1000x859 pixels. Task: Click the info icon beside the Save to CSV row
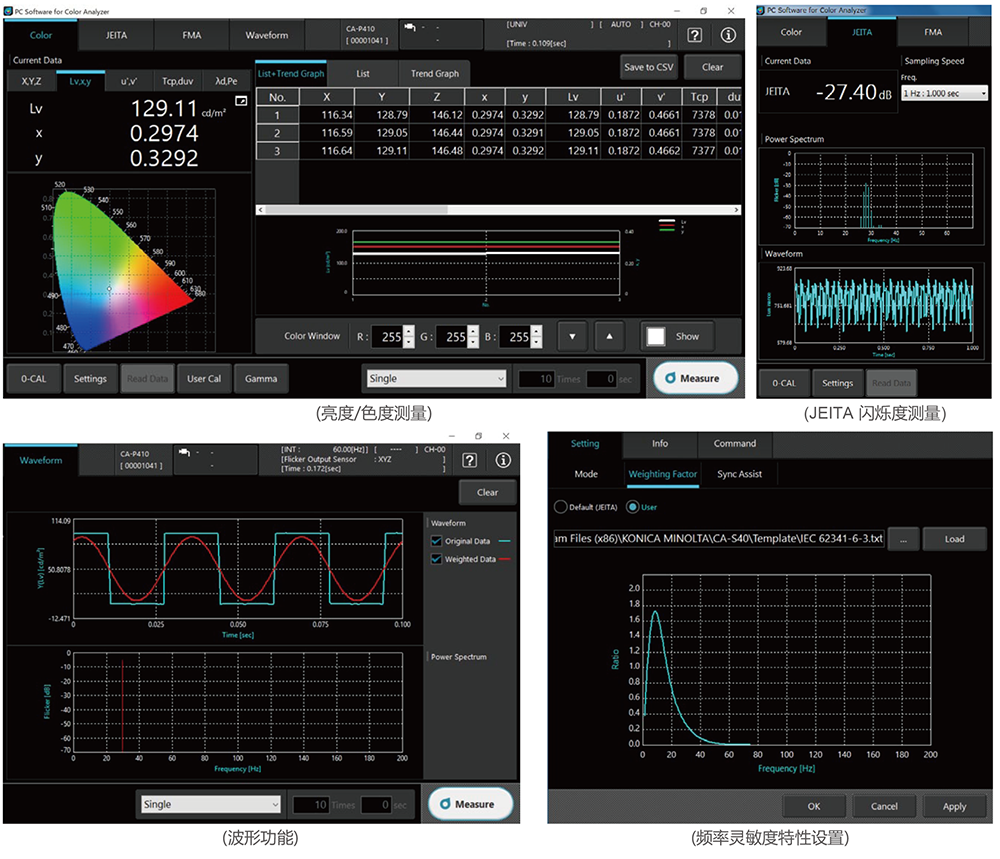point(728,35)
